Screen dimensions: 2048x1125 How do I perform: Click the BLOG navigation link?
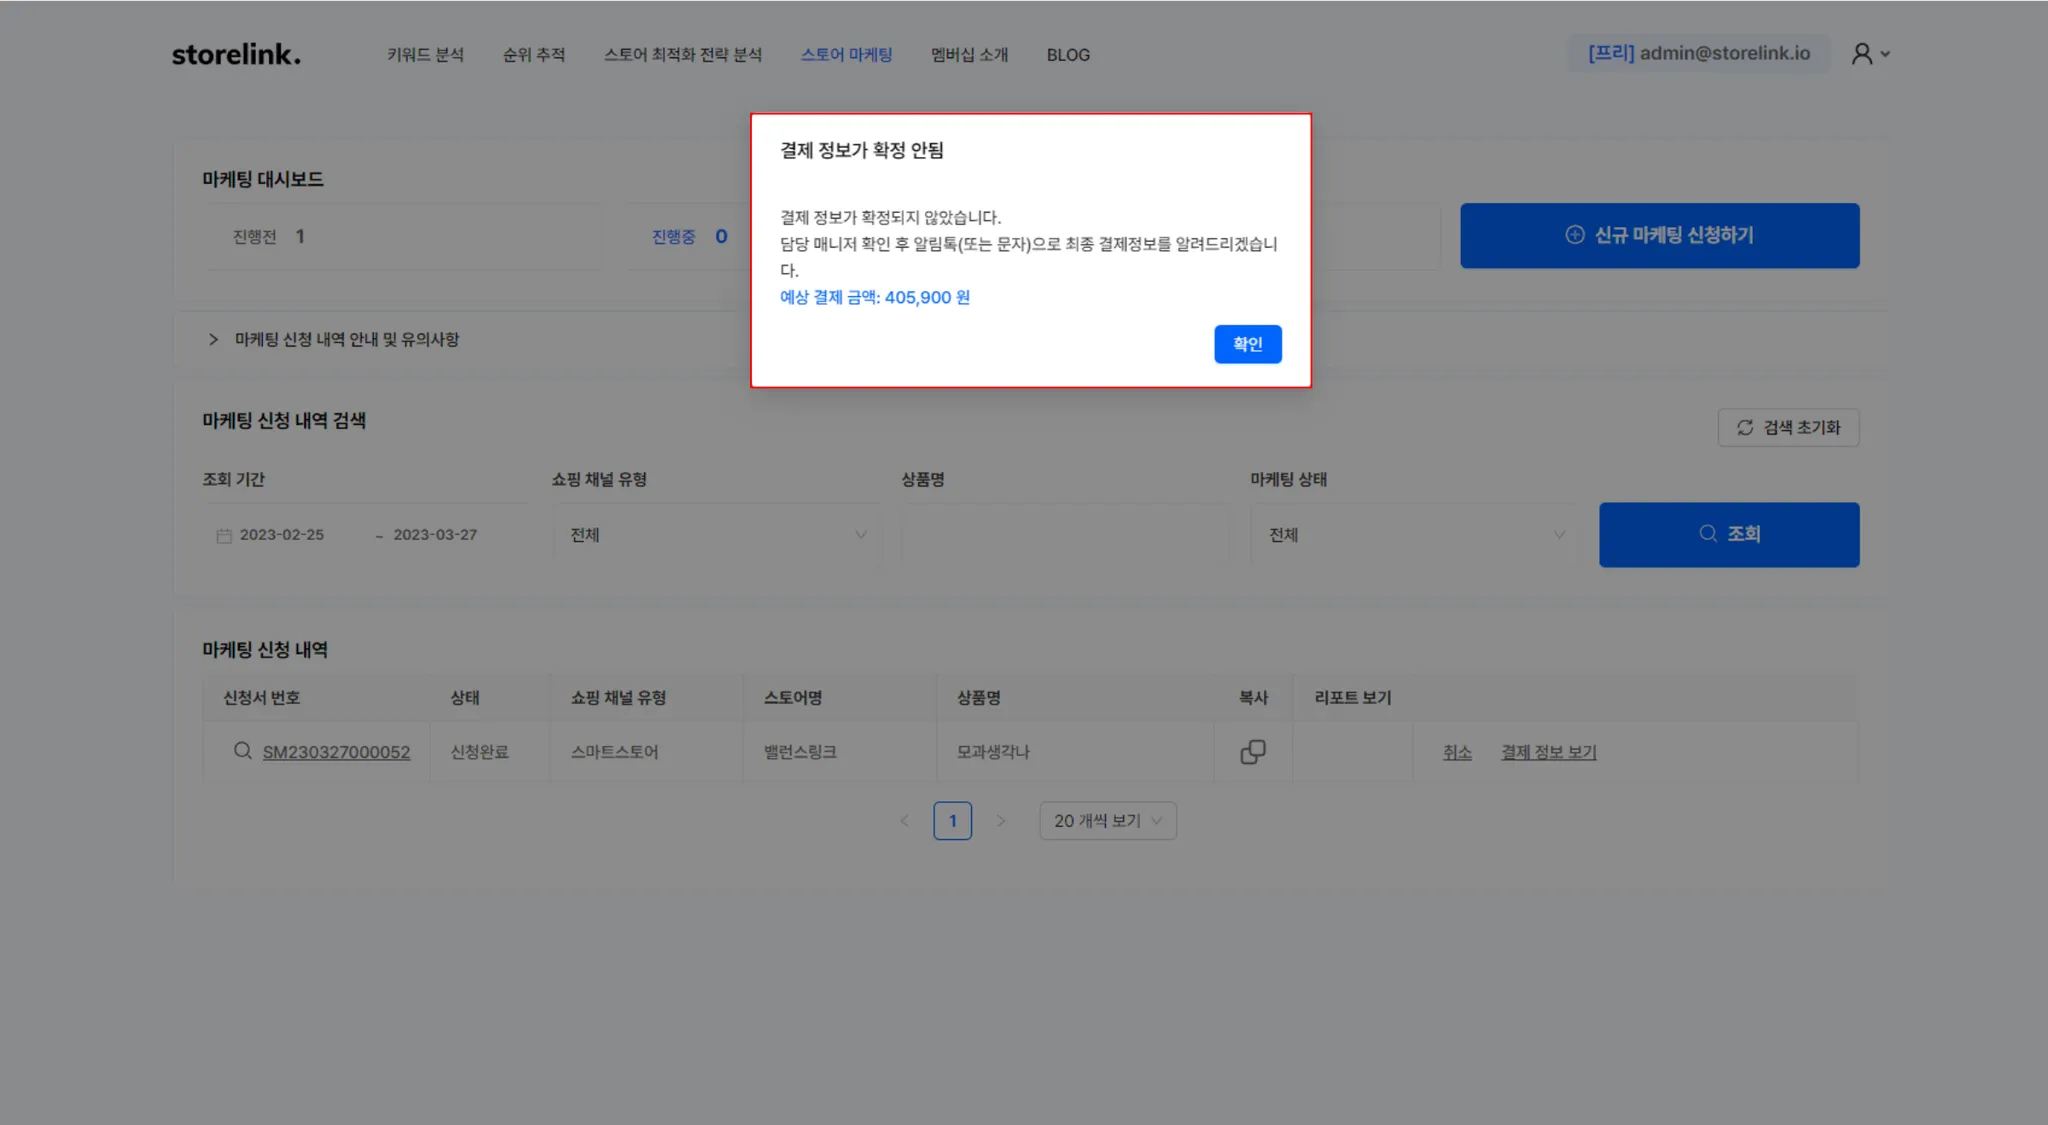coord(1068,55)
